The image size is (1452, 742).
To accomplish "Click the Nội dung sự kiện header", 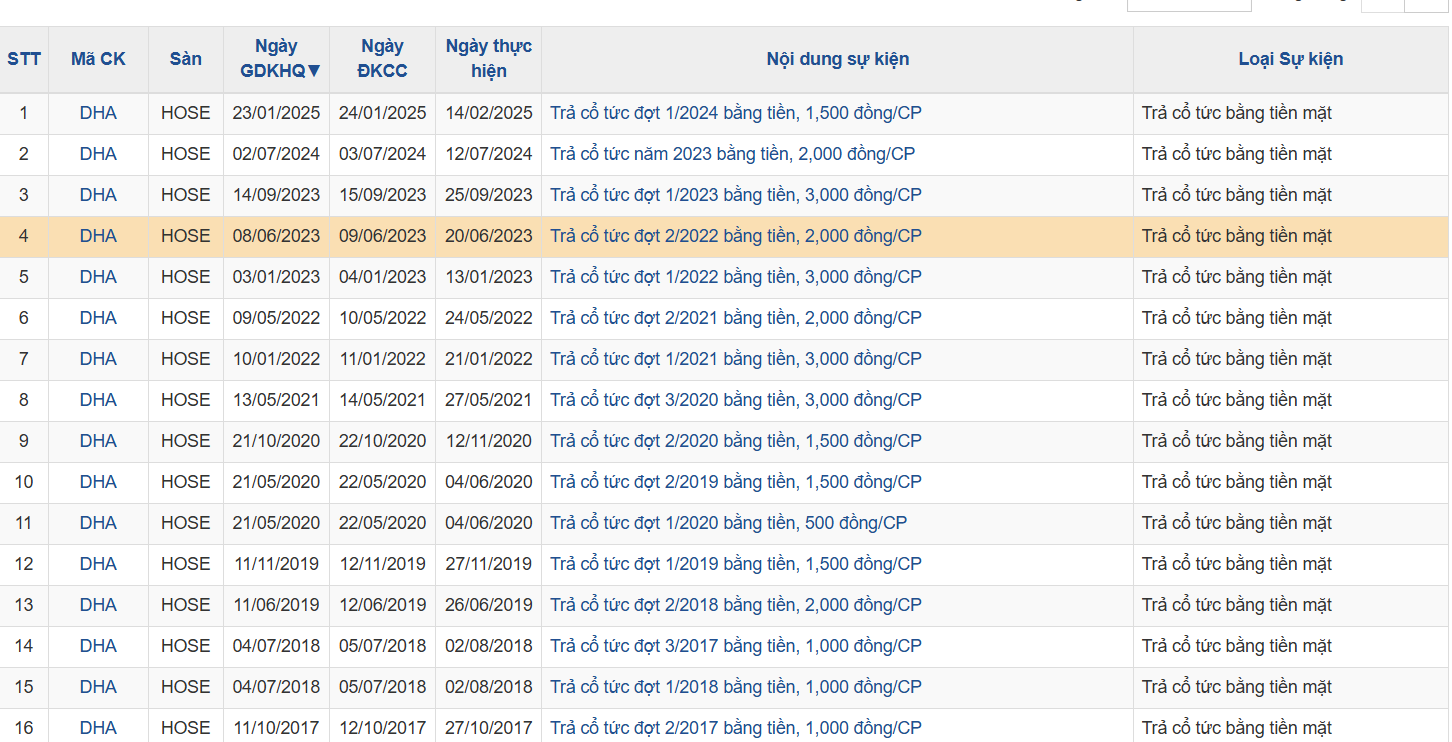I will pyautogui.click(x=837, y=59).
